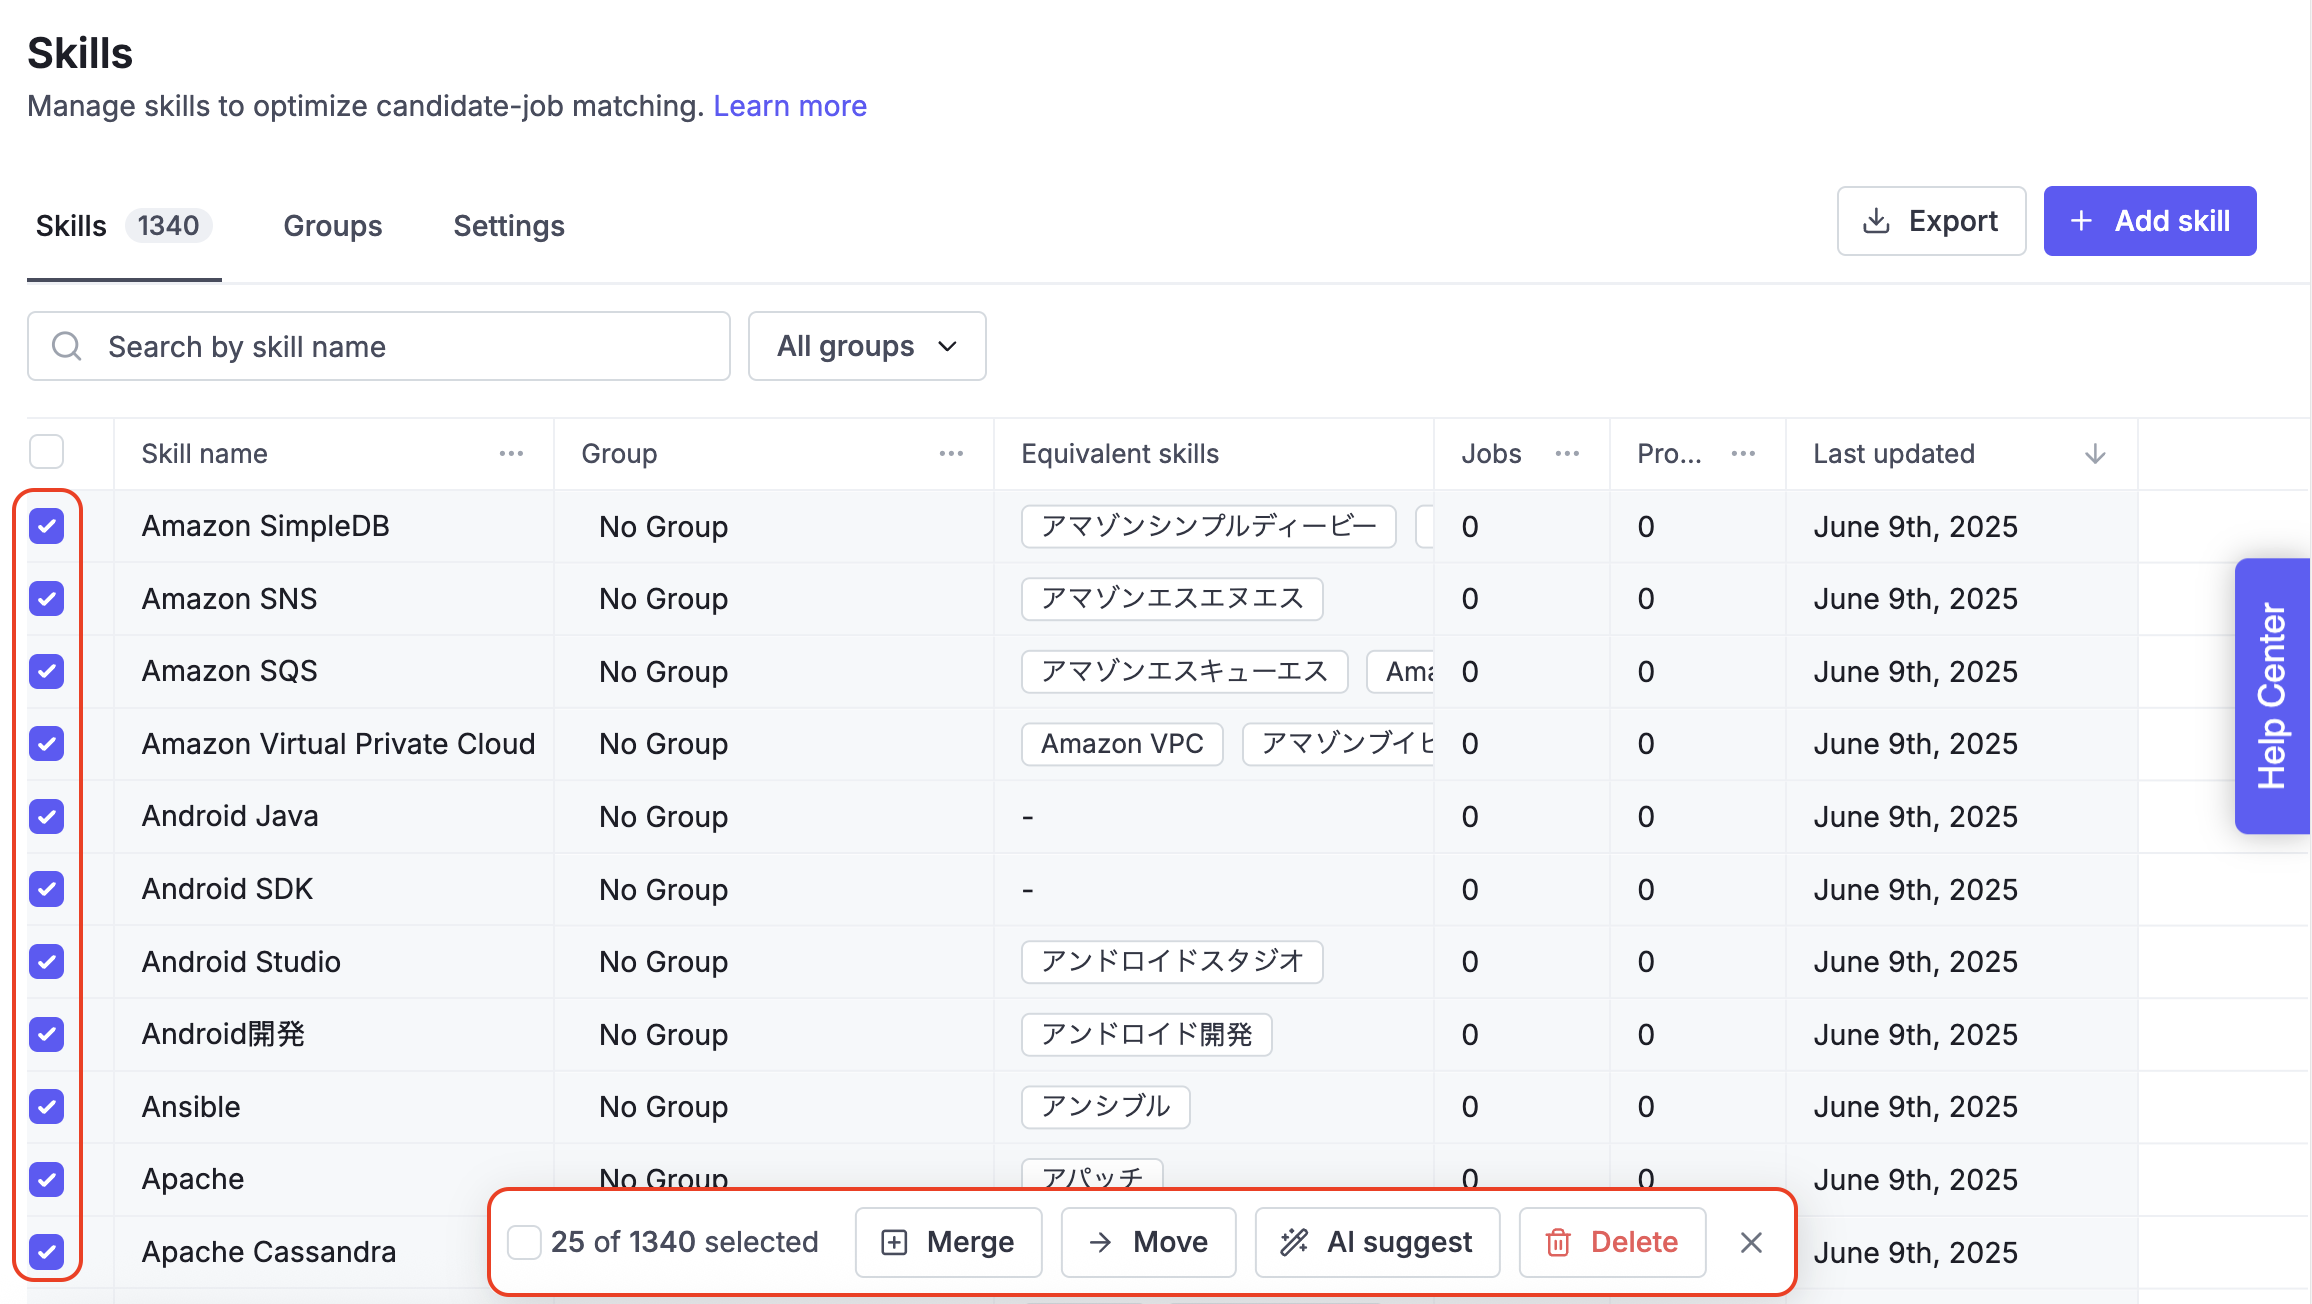This screenshot has height=1304, width=2312.
Task: Toggle the select-all header checkbox
Action: pos(47,452)
